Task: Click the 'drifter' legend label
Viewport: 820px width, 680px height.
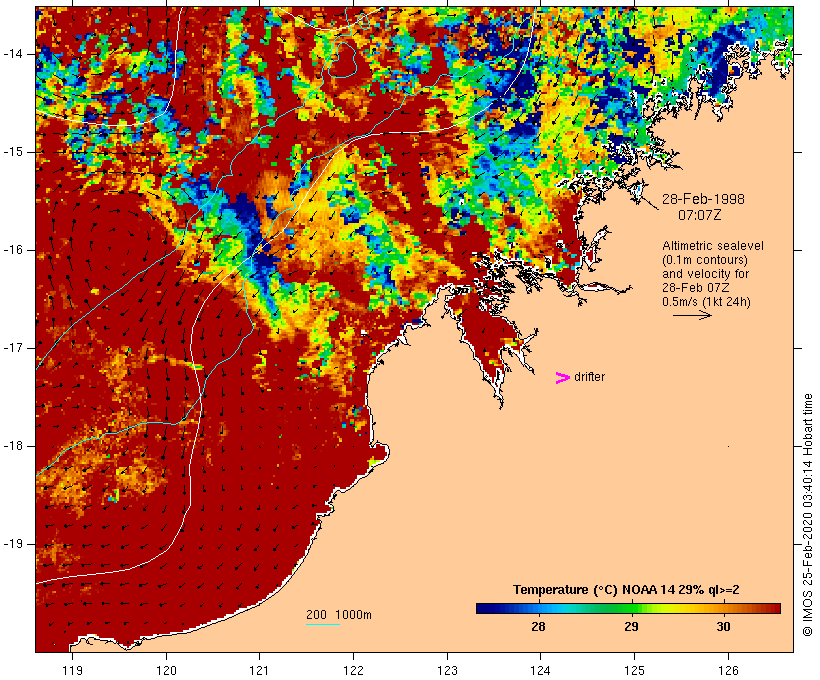Action: (x=589, y=377)
